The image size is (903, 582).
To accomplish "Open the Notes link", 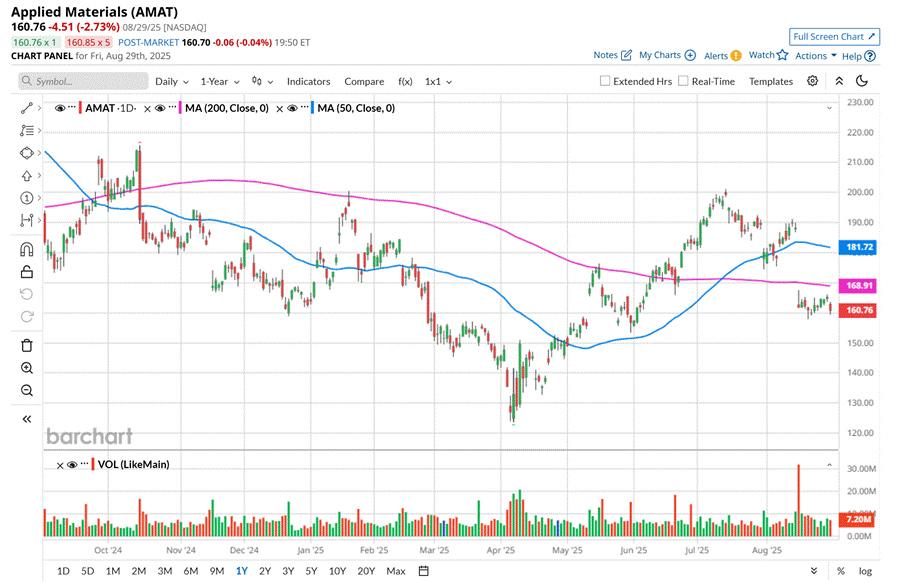I will tap(613, 55).
